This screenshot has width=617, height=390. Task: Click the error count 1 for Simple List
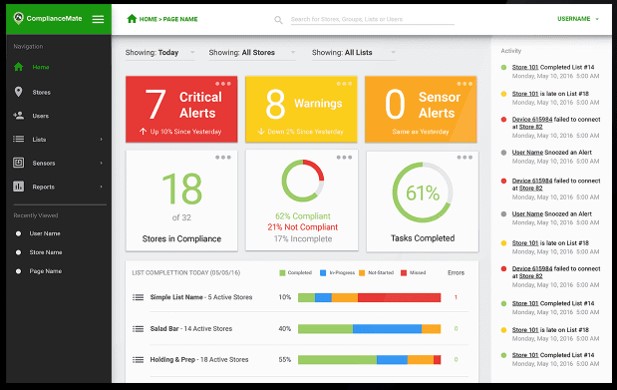point(456,297)
